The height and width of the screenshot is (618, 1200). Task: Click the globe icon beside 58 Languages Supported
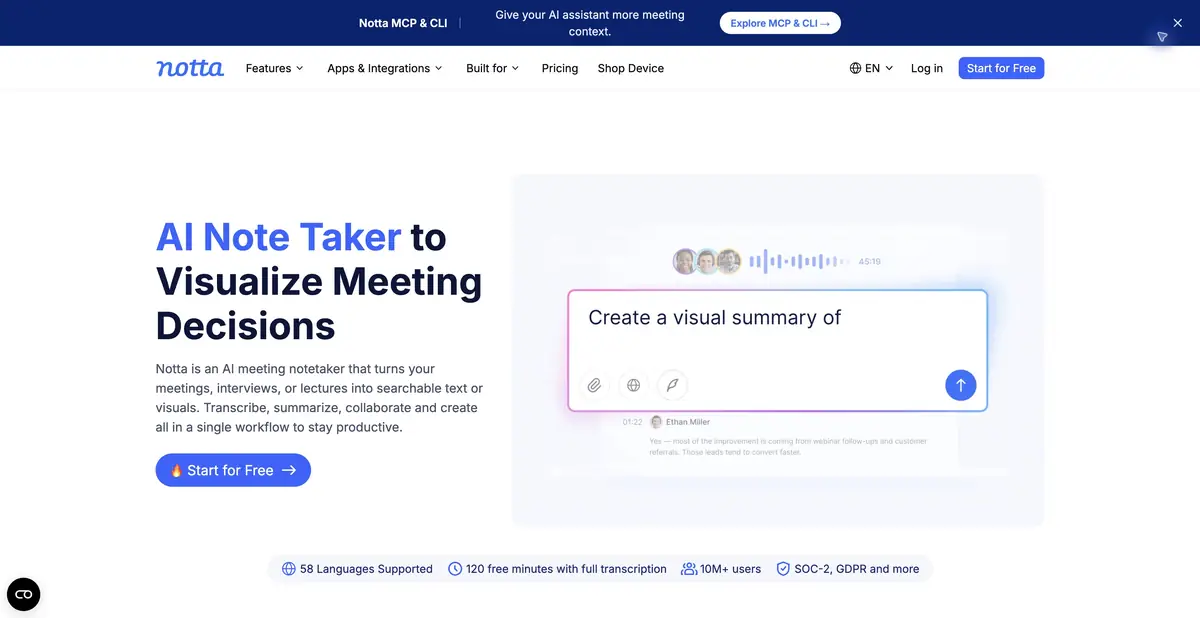point(289,569)
